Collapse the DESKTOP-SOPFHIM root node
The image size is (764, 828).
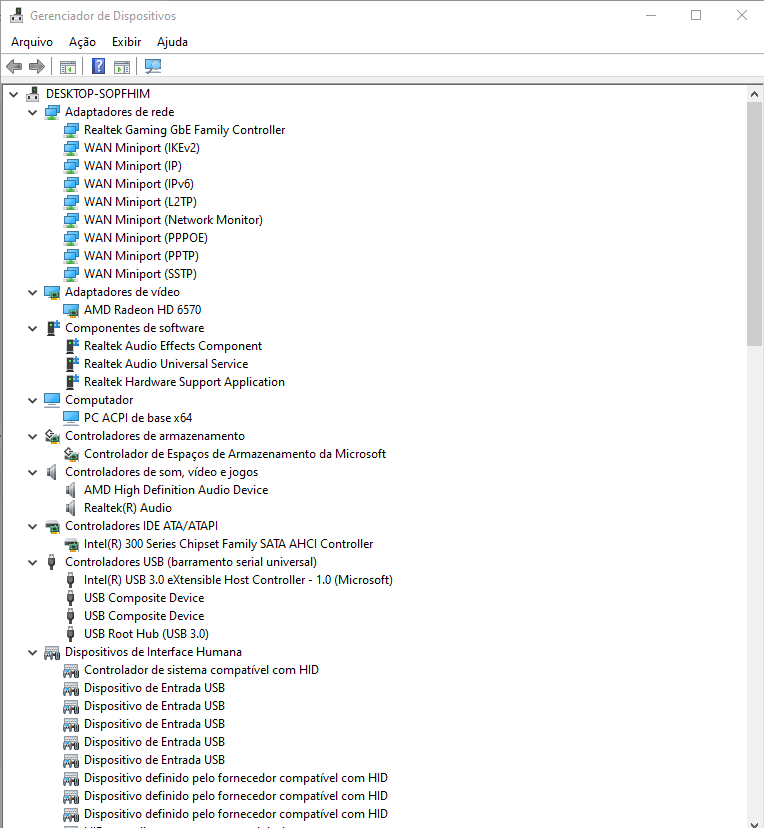point(14,95)
